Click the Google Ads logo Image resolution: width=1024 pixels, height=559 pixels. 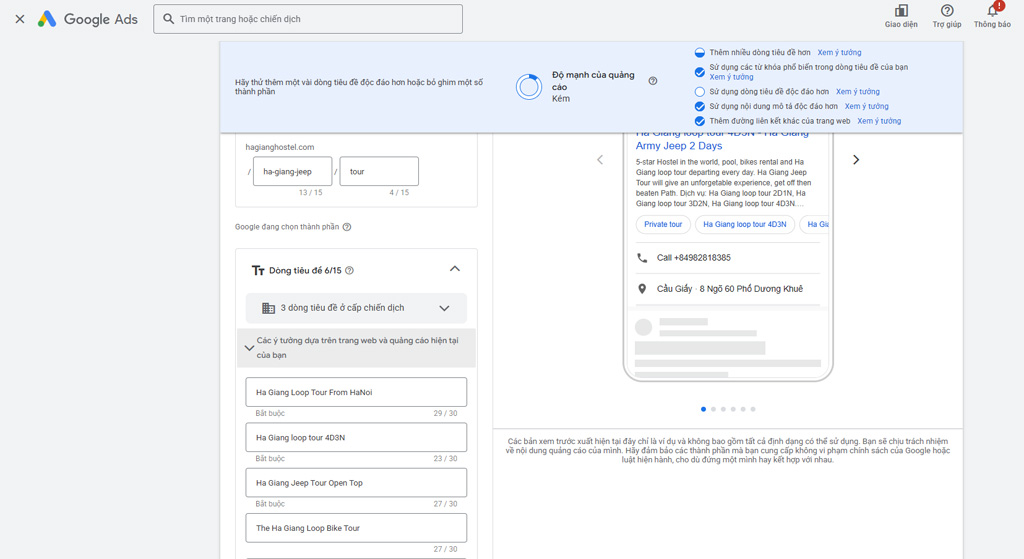[x=88, y=19]
